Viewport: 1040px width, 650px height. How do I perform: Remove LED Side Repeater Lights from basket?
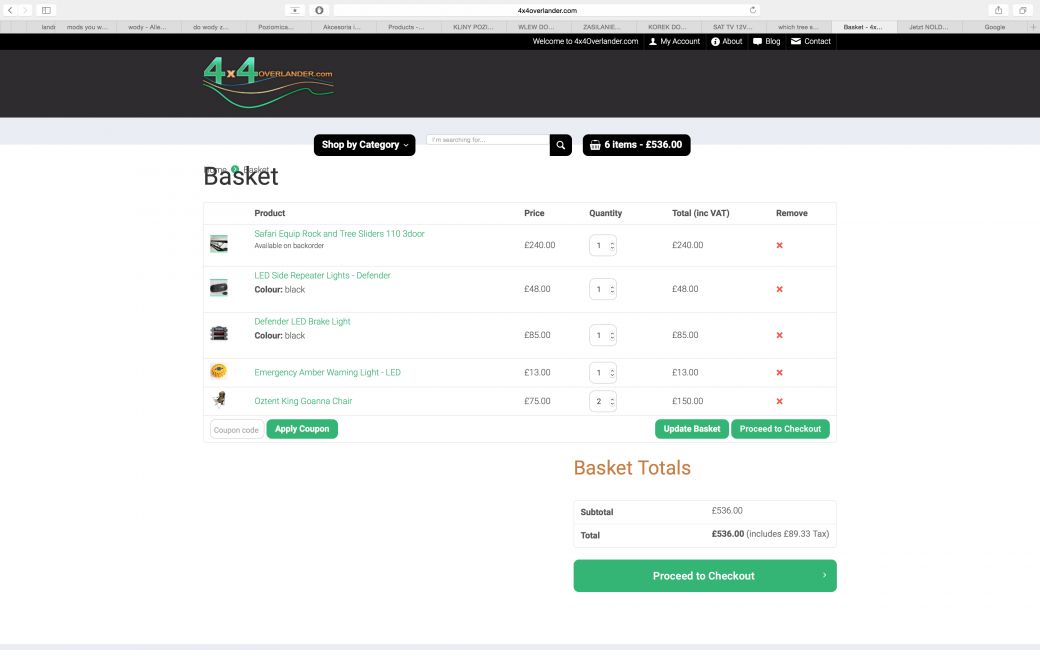point(779,289)
